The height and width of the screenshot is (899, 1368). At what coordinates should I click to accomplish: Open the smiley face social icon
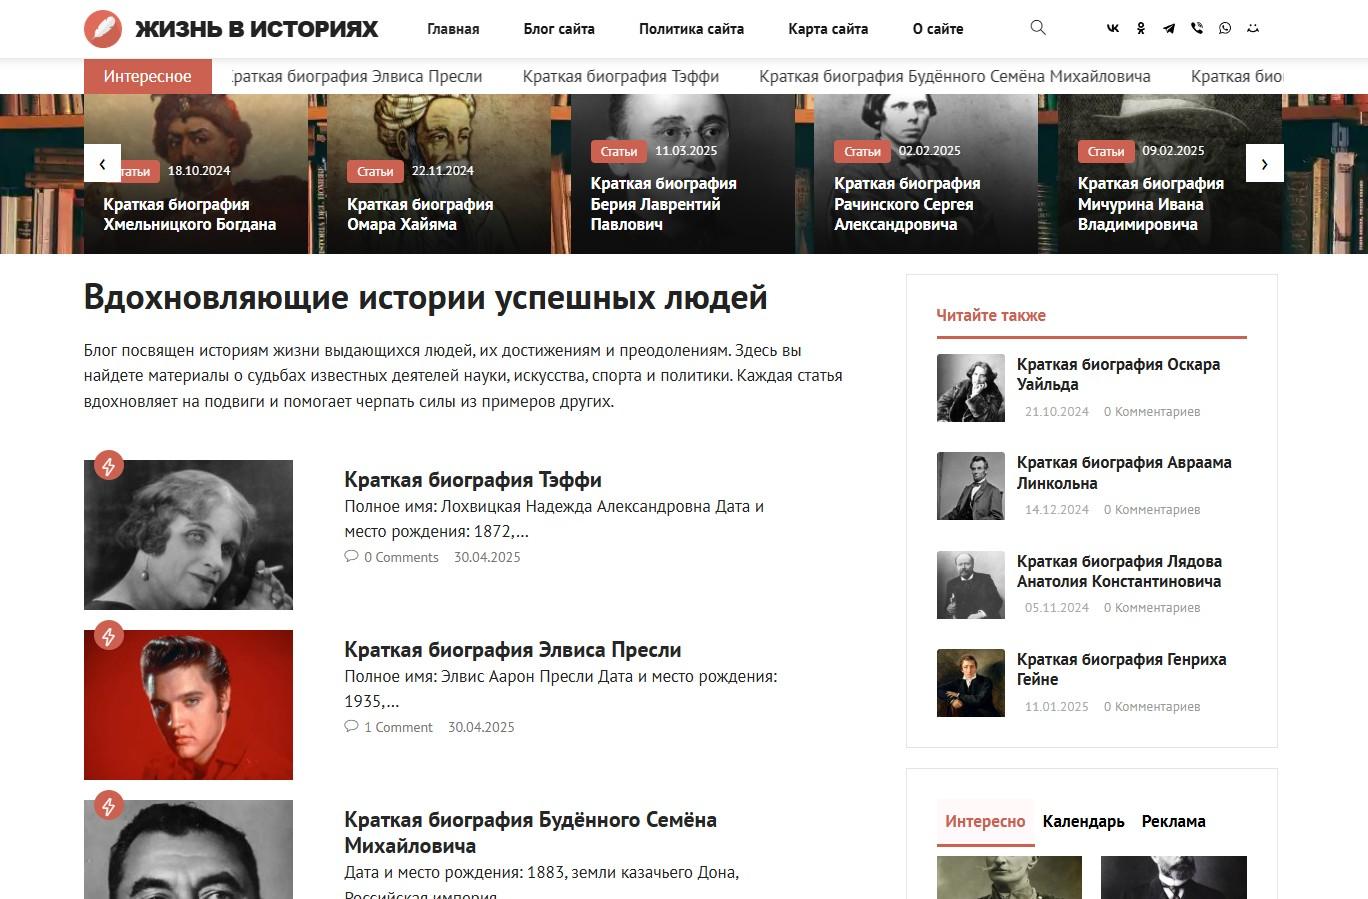[1253, 28]
